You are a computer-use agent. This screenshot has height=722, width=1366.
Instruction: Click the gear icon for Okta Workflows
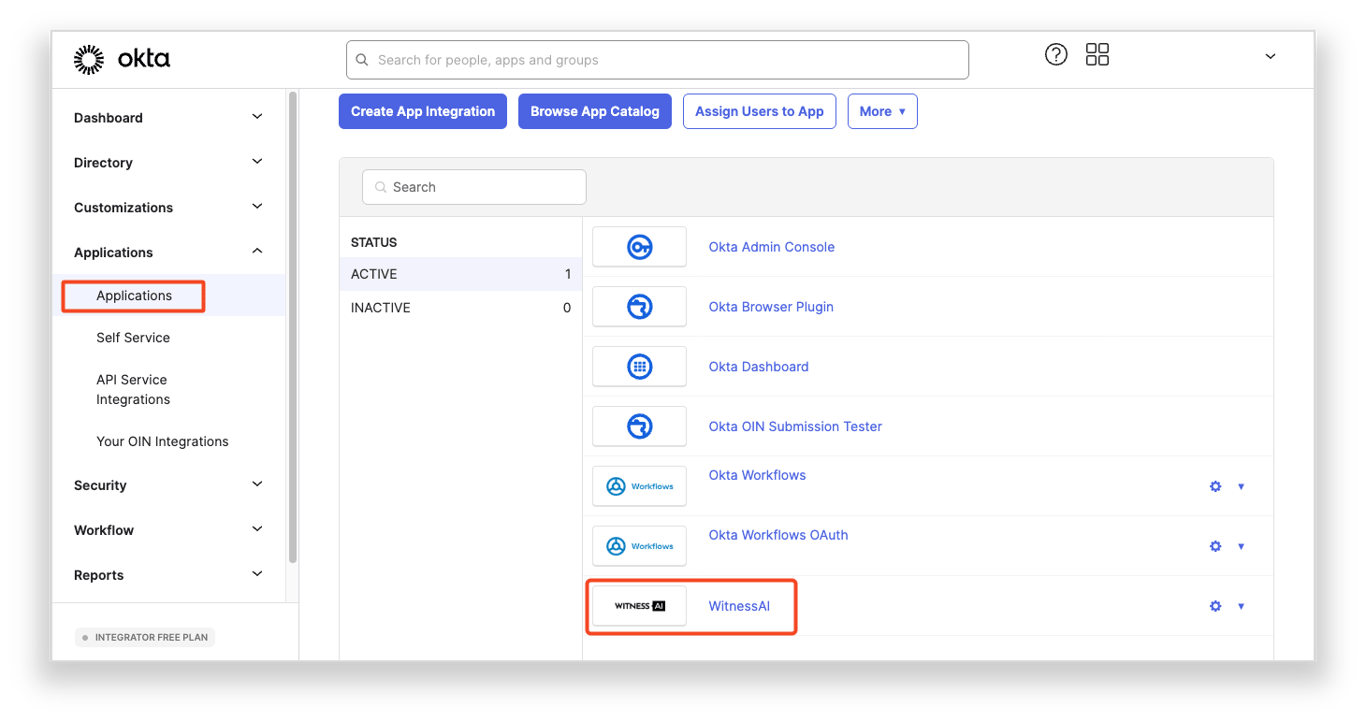[1215, 486]
